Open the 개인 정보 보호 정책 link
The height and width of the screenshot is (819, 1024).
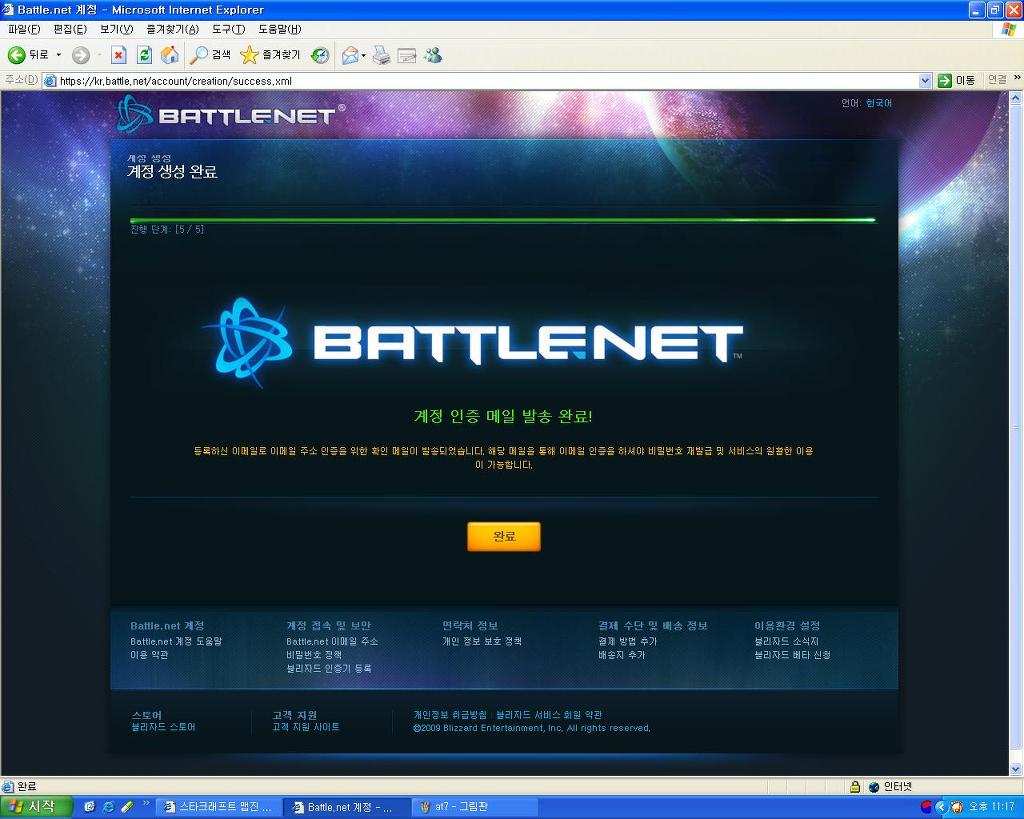click(482, 641)
